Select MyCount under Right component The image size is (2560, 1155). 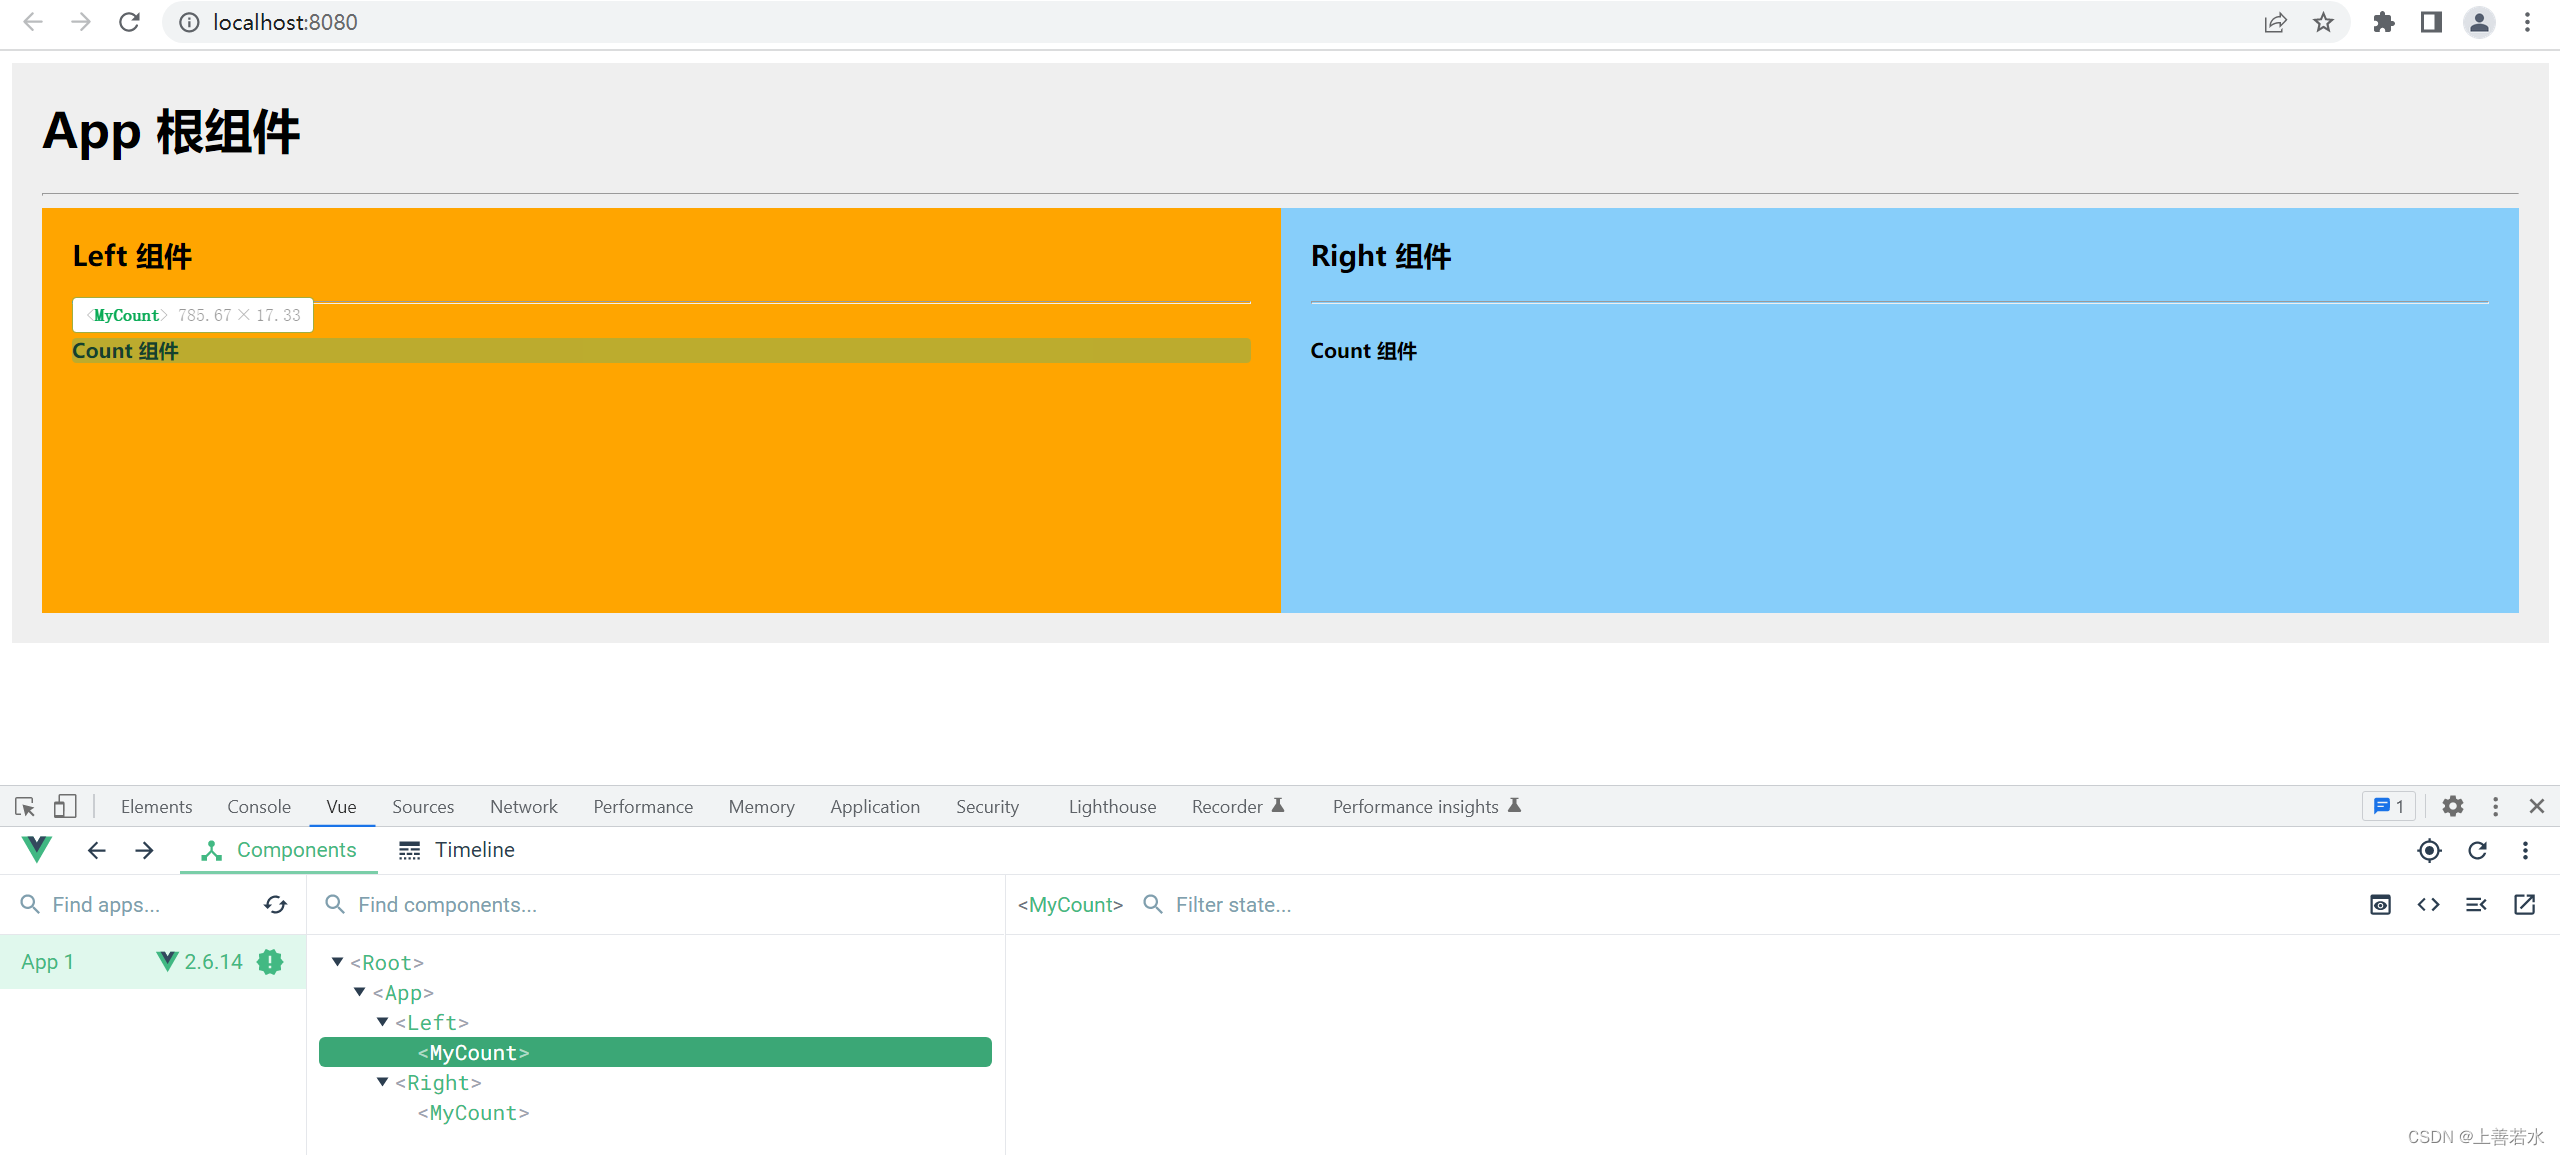tap(473, 1113)
